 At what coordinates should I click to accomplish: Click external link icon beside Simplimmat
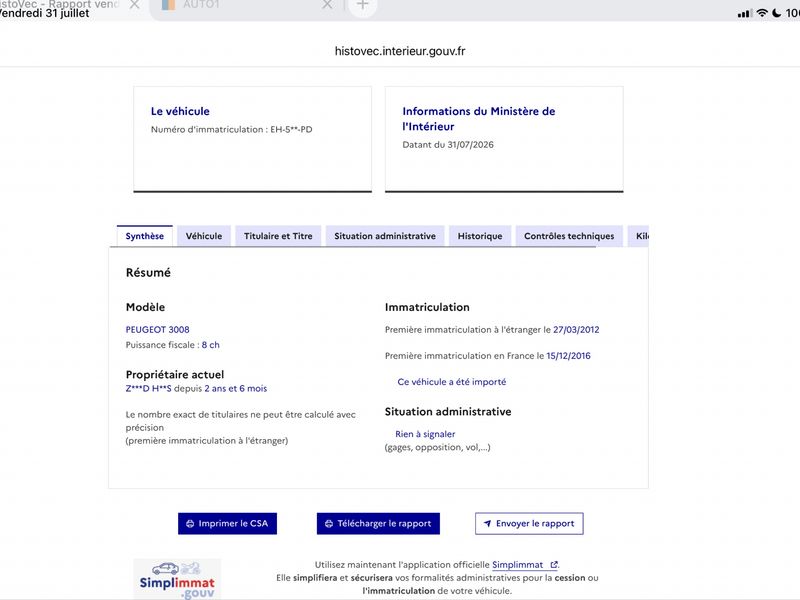coord(554,565)
